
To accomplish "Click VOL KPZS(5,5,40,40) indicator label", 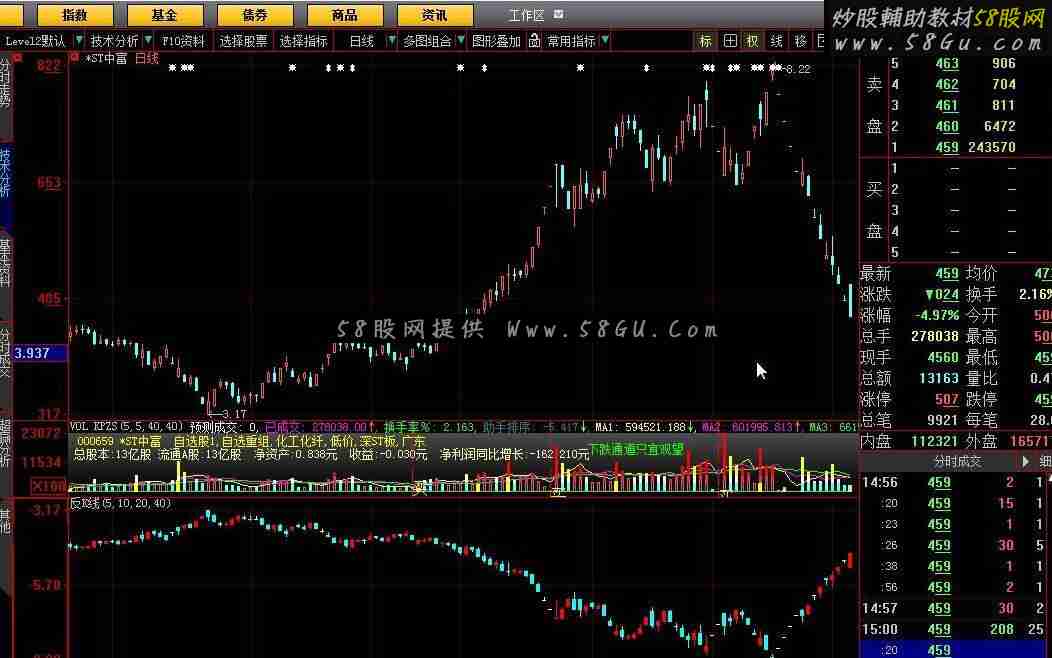I will pyautogui.click(x=126, y=427).
